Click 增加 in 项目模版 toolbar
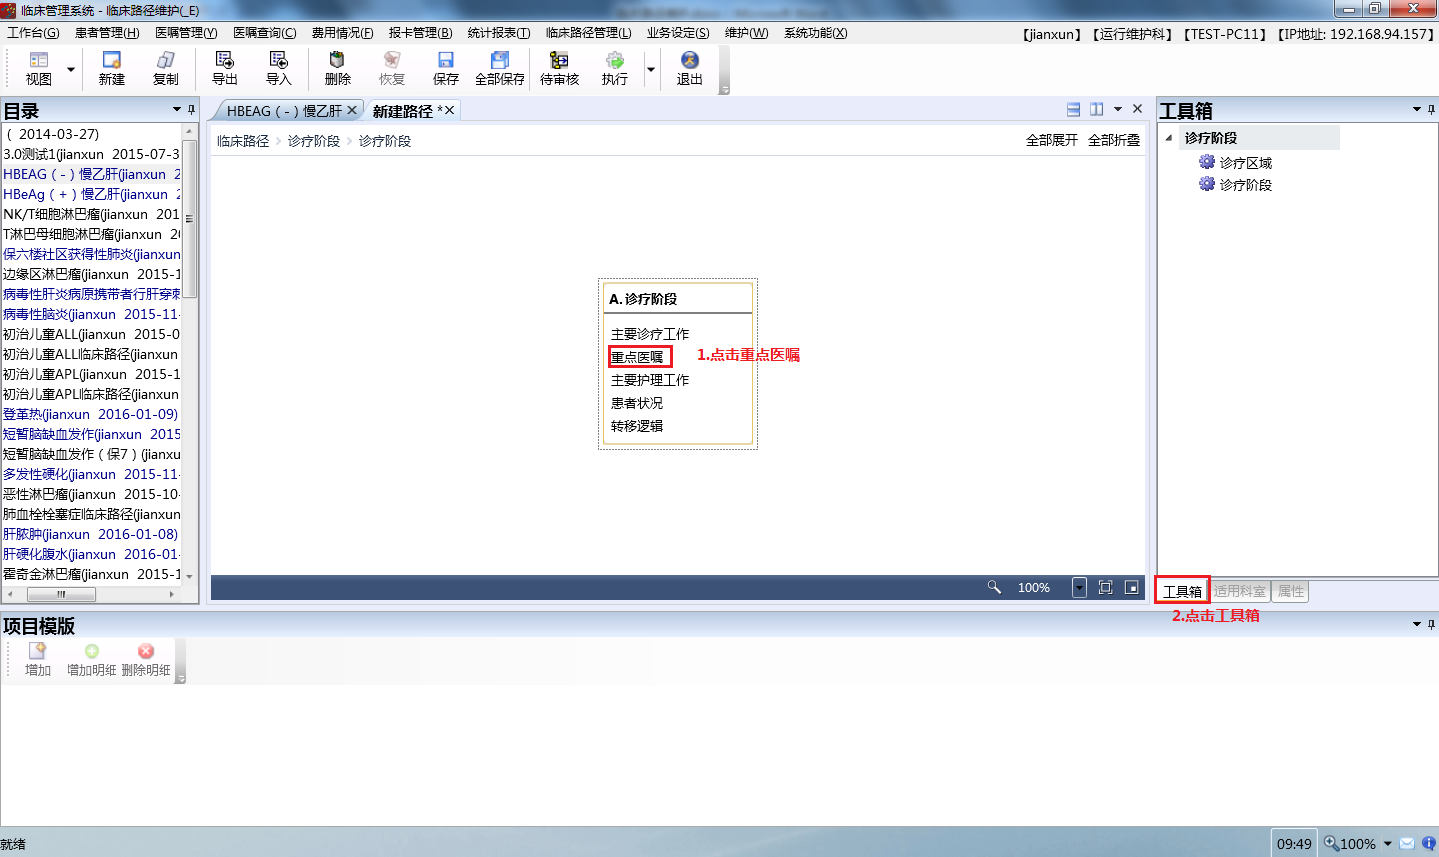Viewport: 1439px width, 857px height. click(x=38, y=660)
